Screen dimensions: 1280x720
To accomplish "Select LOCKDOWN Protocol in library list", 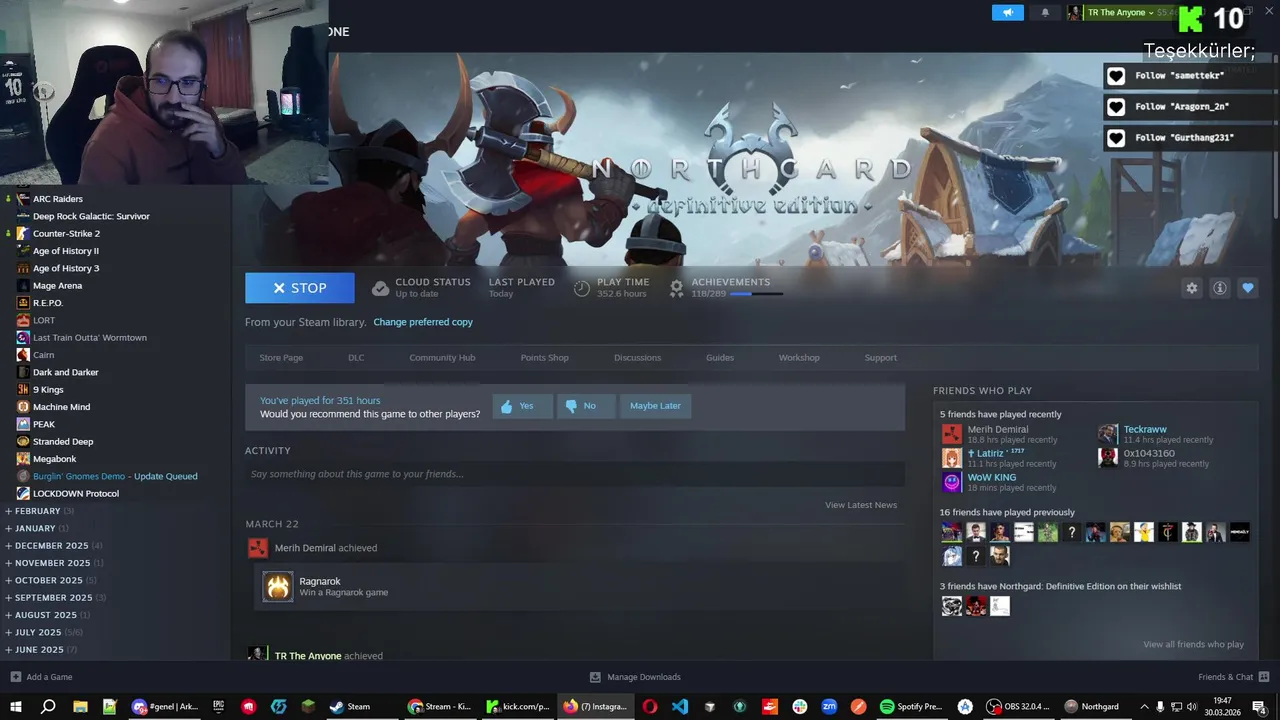I will tap(76, 494).
